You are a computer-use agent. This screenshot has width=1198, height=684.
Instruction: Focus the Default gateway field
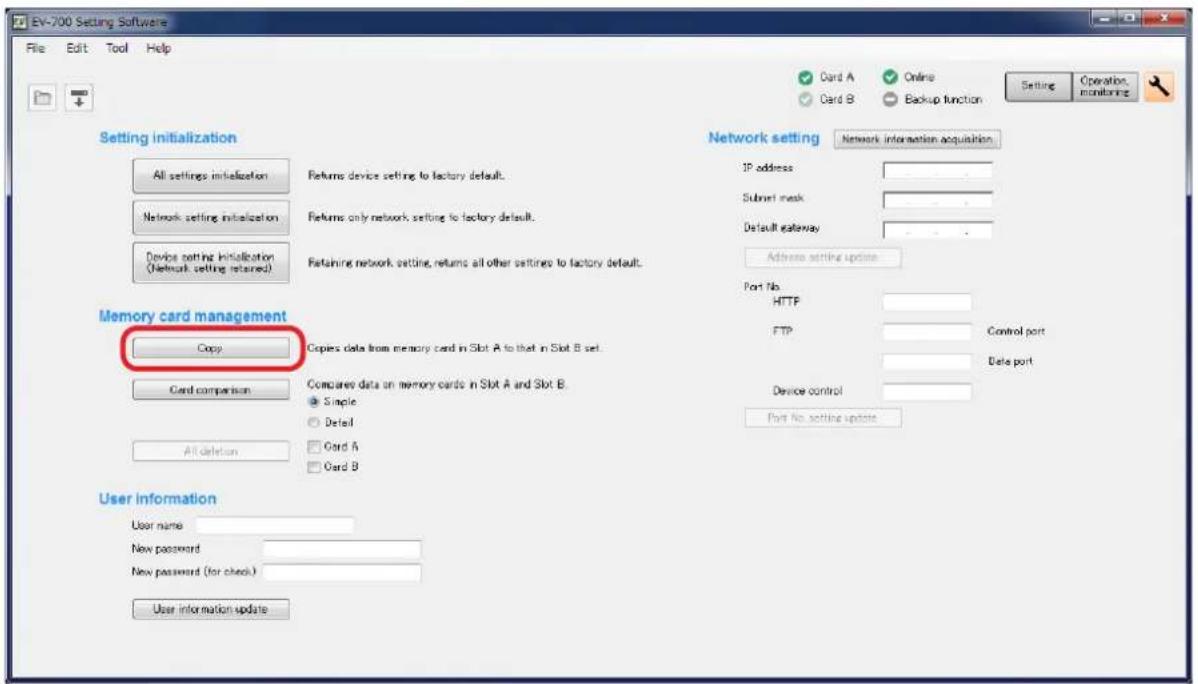(x=937, y=230)
